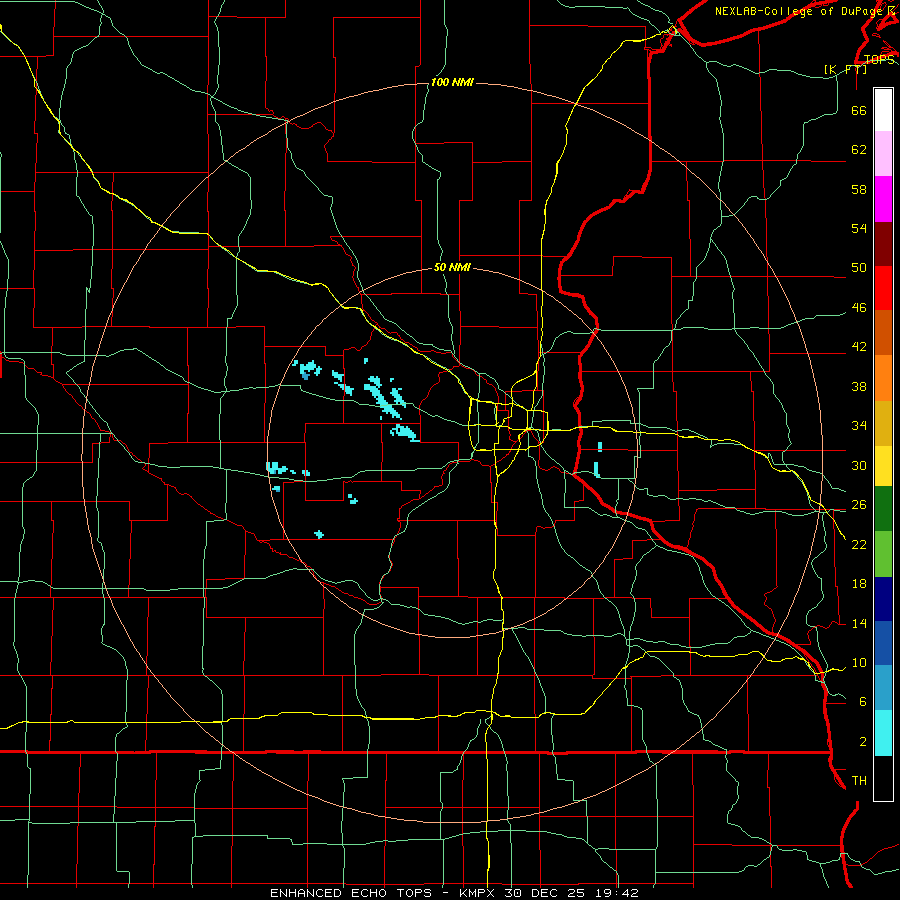Click legend value "50"
Screen dimensions: 900x900
(859, 268)
